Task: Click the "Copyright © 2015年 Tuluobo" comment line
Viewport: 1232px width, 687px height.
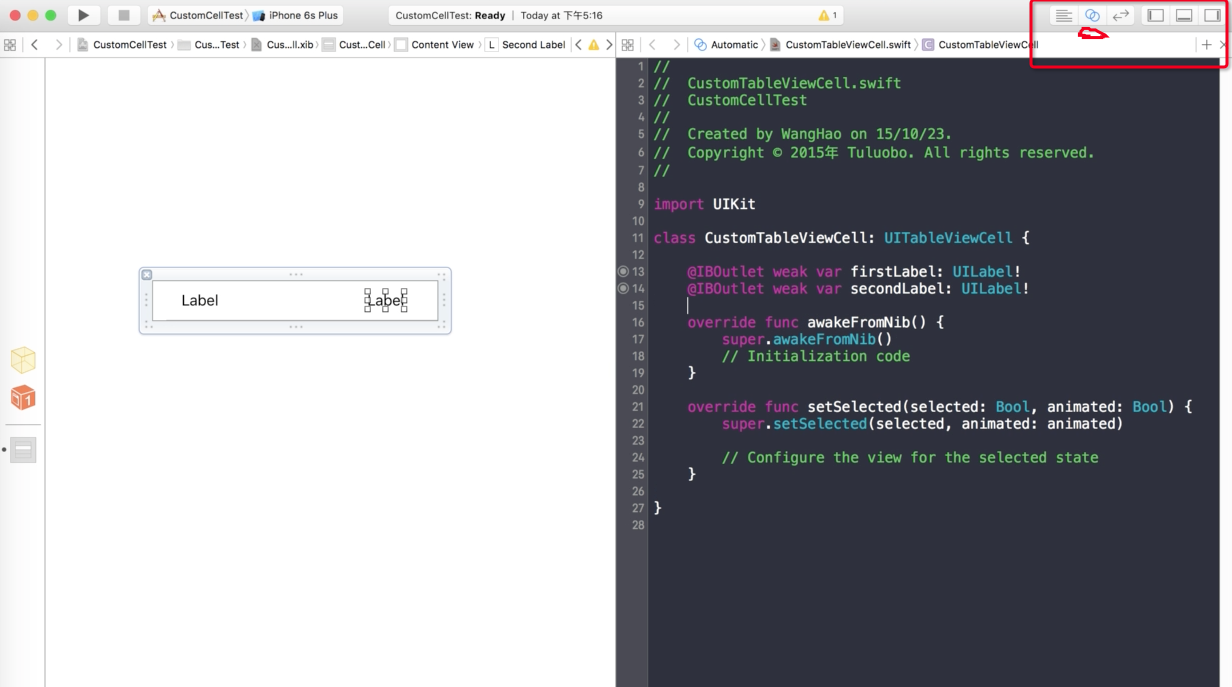Action: pos(874,153)
